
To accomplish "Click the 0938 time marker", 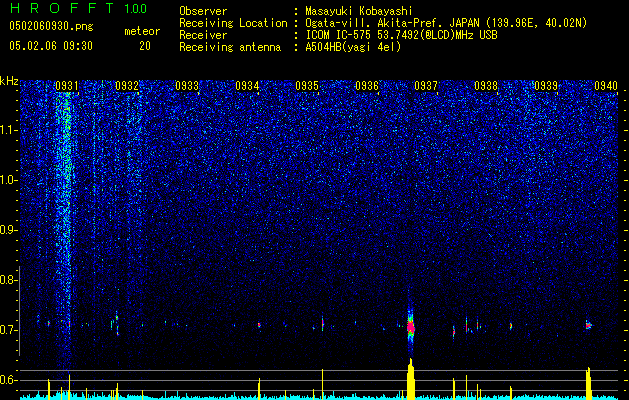I will [x=486, y=86].
